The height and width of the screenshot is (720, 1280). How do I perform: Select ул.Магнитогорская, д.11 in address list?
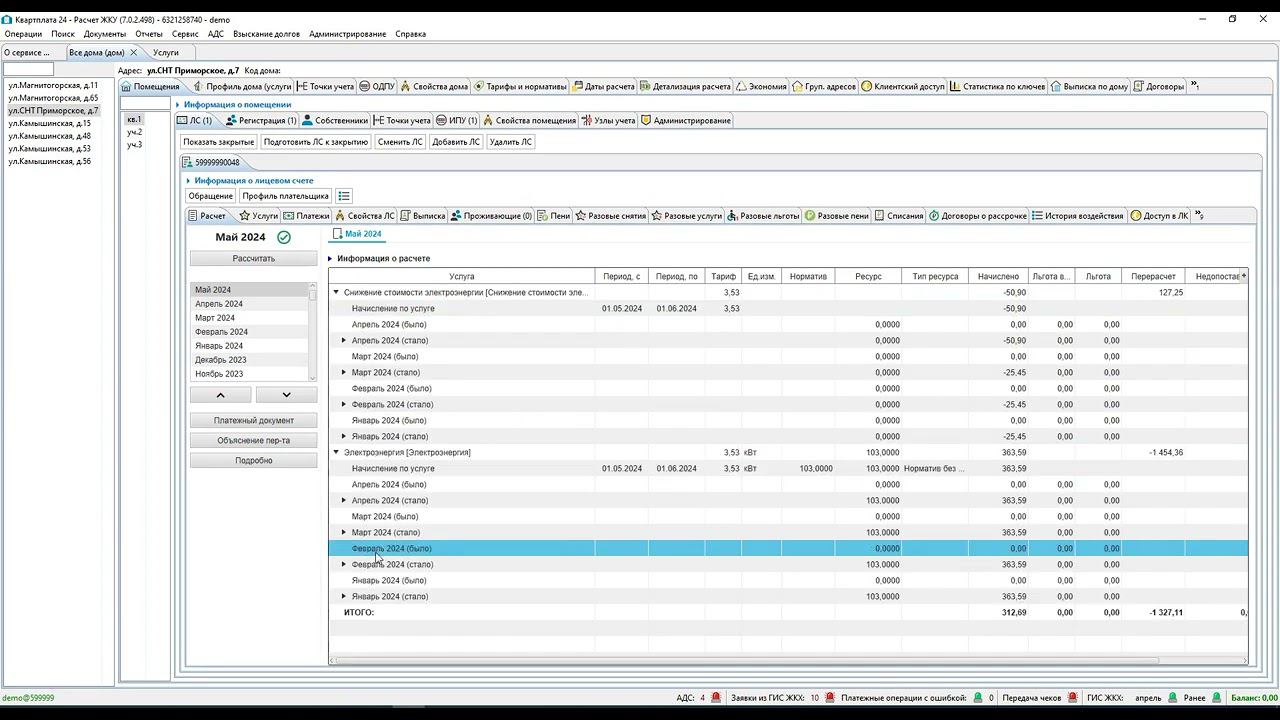[x=53, y=86]
